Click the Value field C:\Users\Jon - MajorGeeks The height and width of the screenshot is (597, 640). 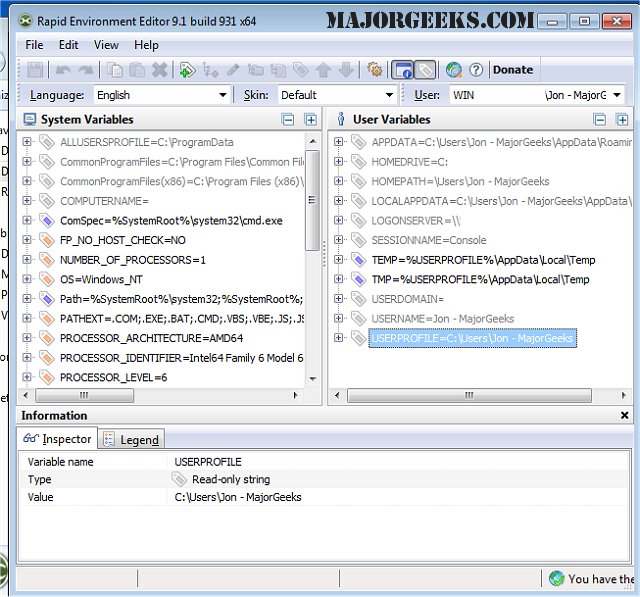click(x=238, y=497)
